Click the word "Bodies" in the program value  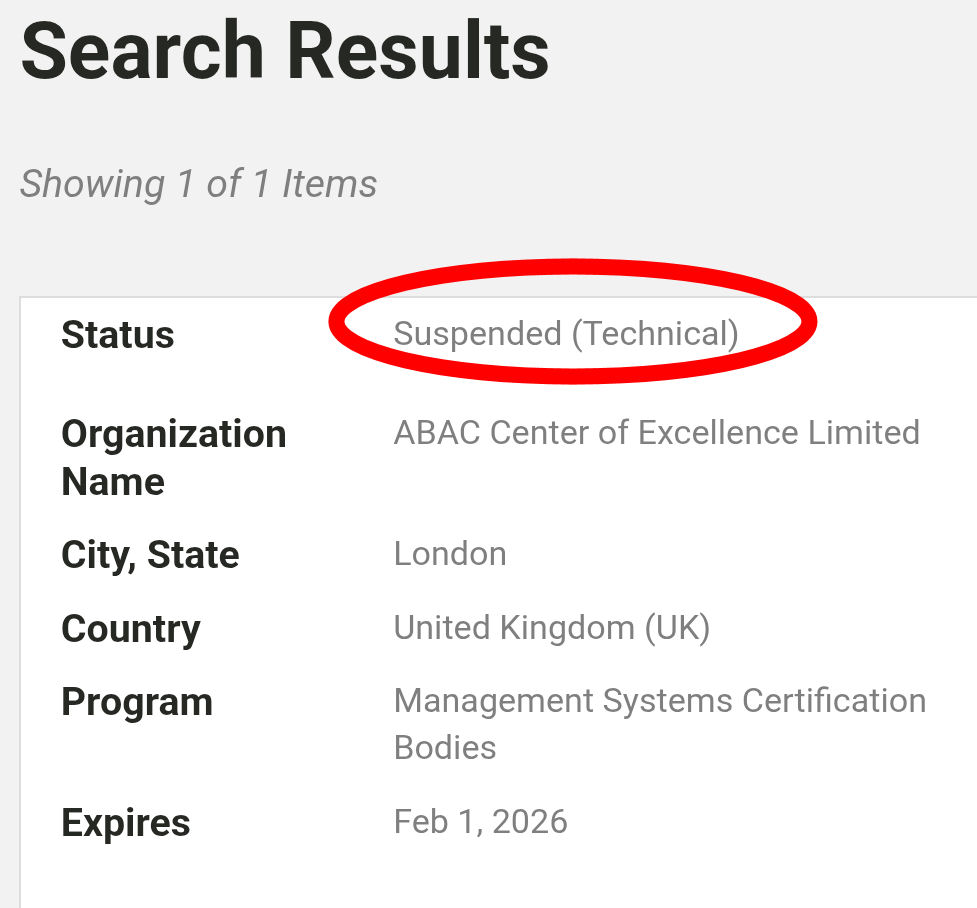(x=445, y=748)
